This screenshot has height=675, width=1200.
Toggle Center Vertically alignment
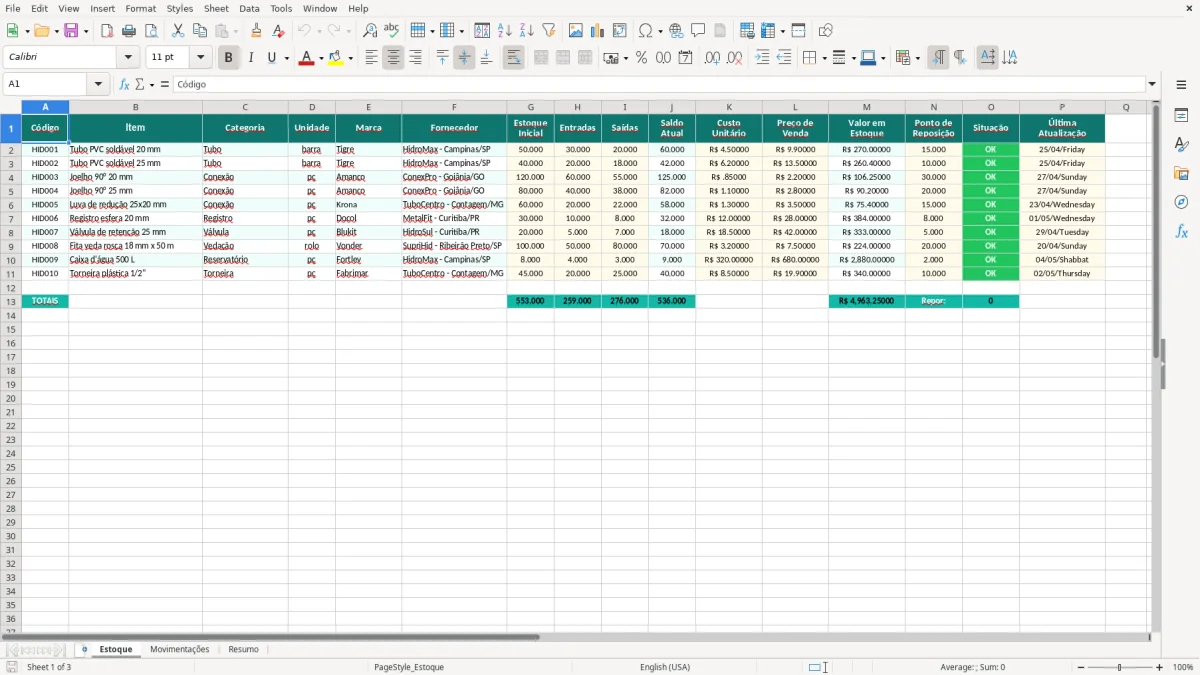464,58
